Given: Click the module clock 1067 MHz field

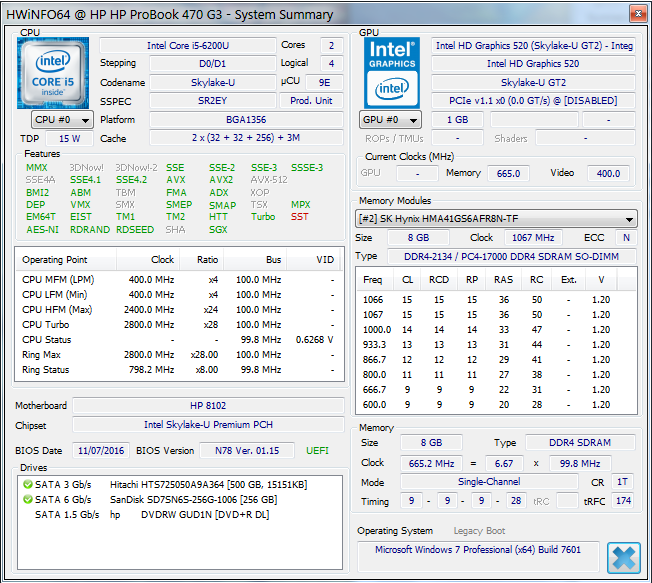Looking at the screenshot, I should [533, 237].
